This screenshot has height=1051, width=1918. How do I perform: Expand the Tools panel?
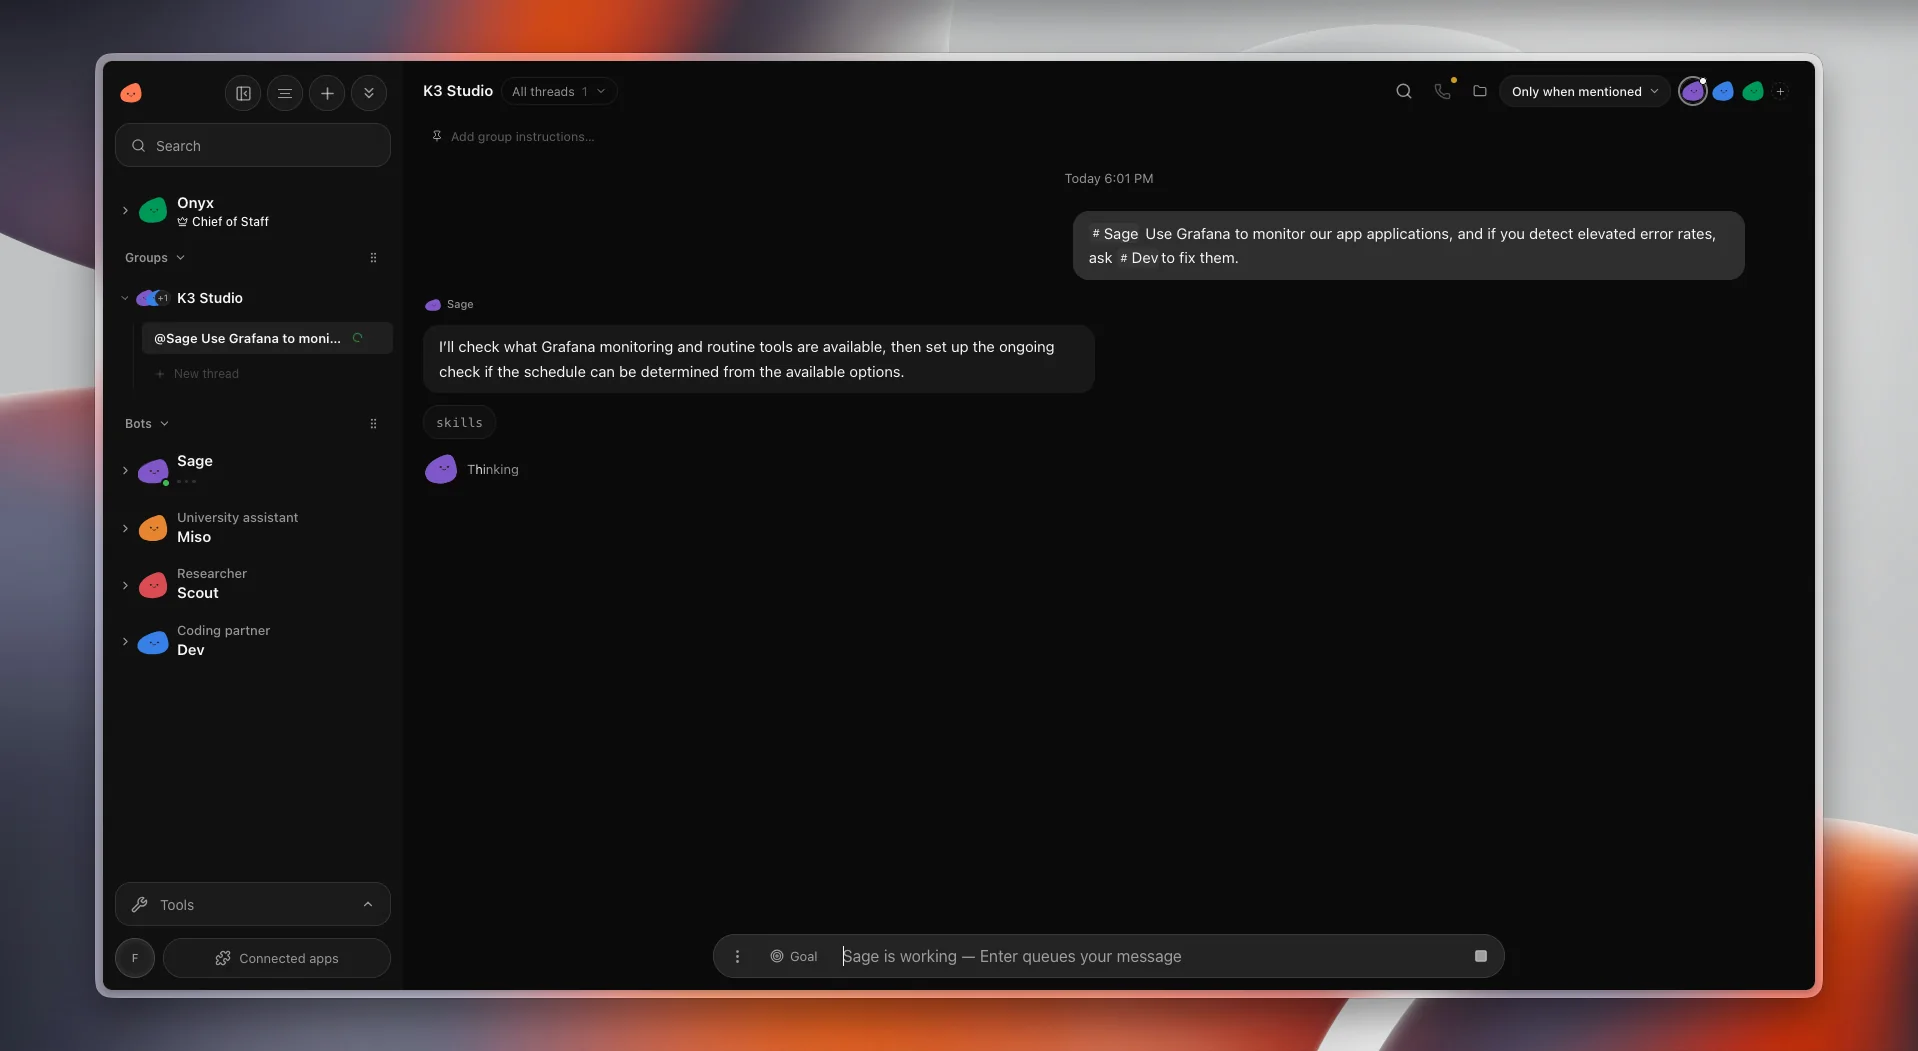click(253, 905)
